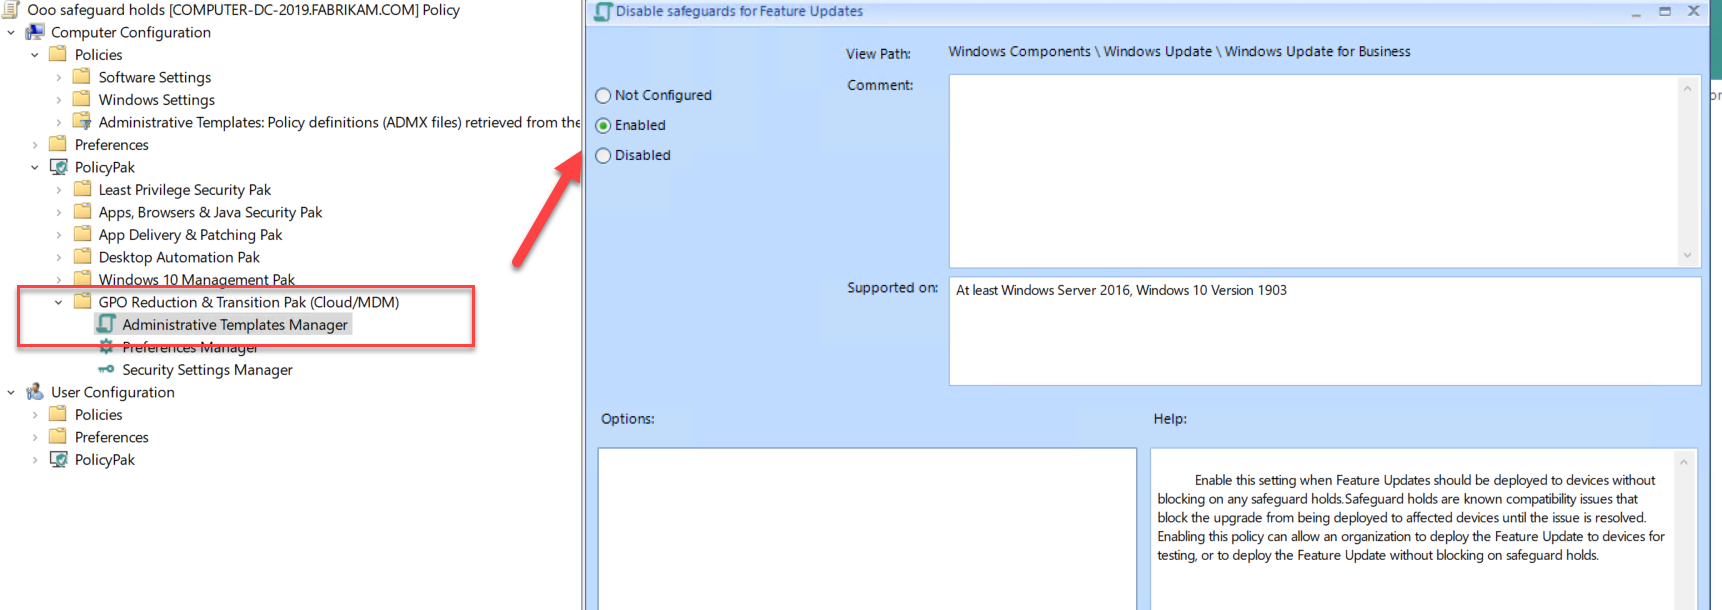The image size is (1722, 610).
Task: Expand the Windows Settings node
Action: (58, 100)
